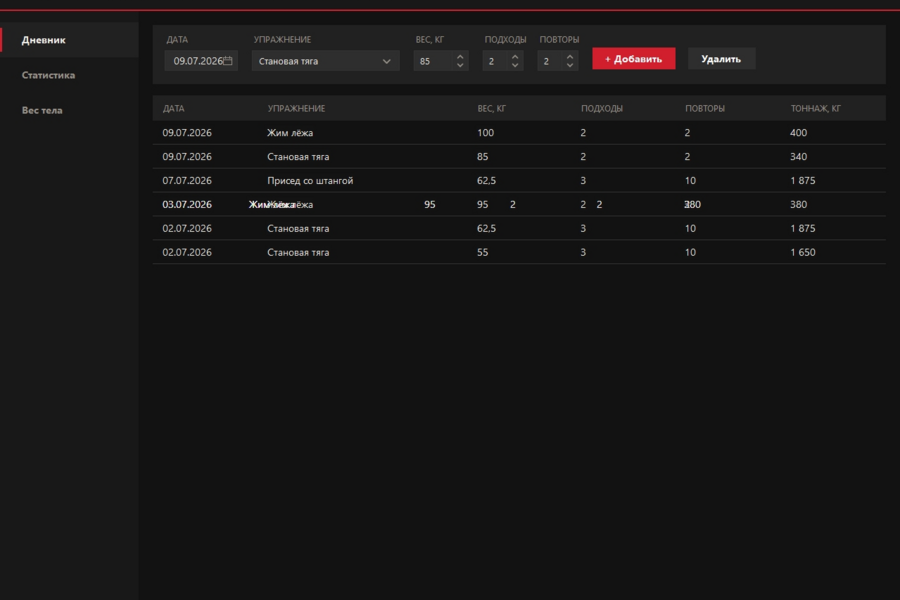Screen dimensions: 900x600
Task: Open the Статистика section
Action: pyautogui.click(x=69, y=75)
